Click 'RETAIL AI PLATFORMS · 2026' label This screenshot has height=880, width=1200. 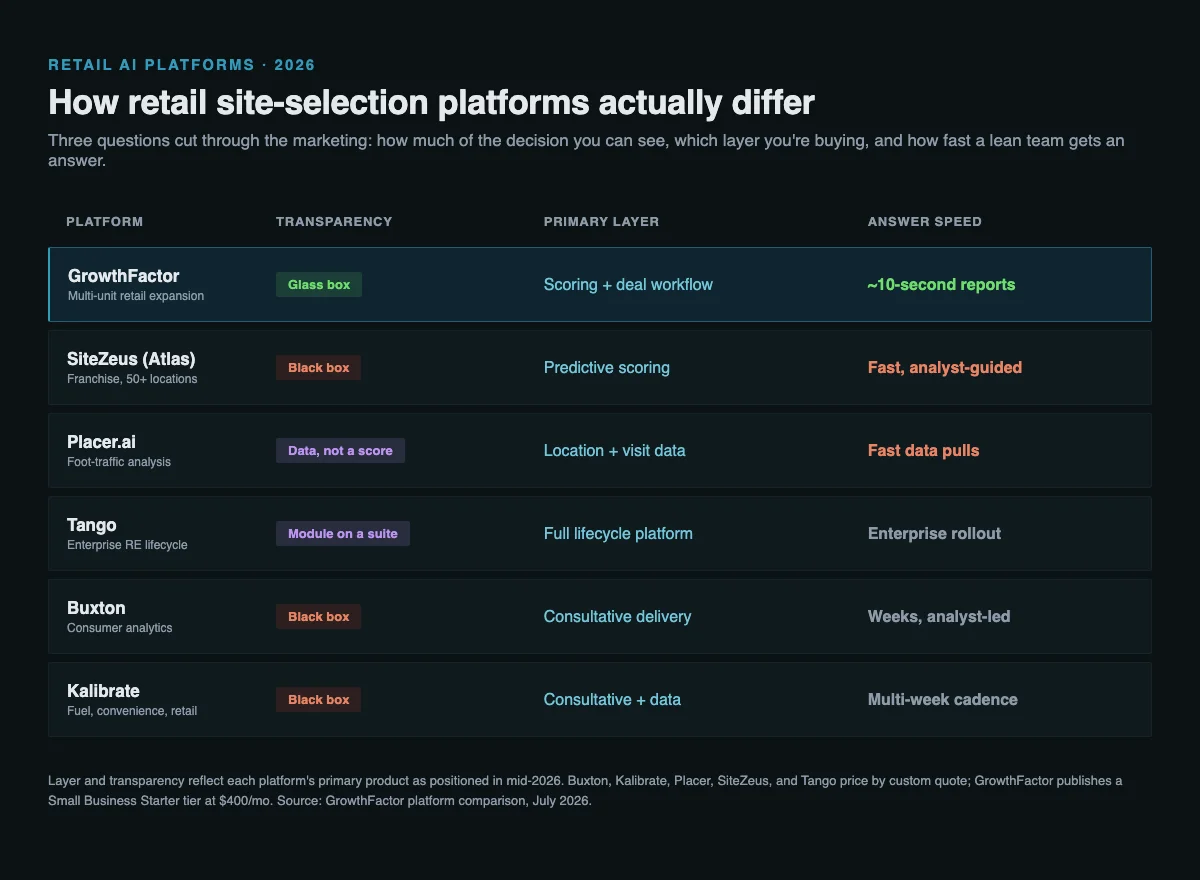(x=182, y=65)
